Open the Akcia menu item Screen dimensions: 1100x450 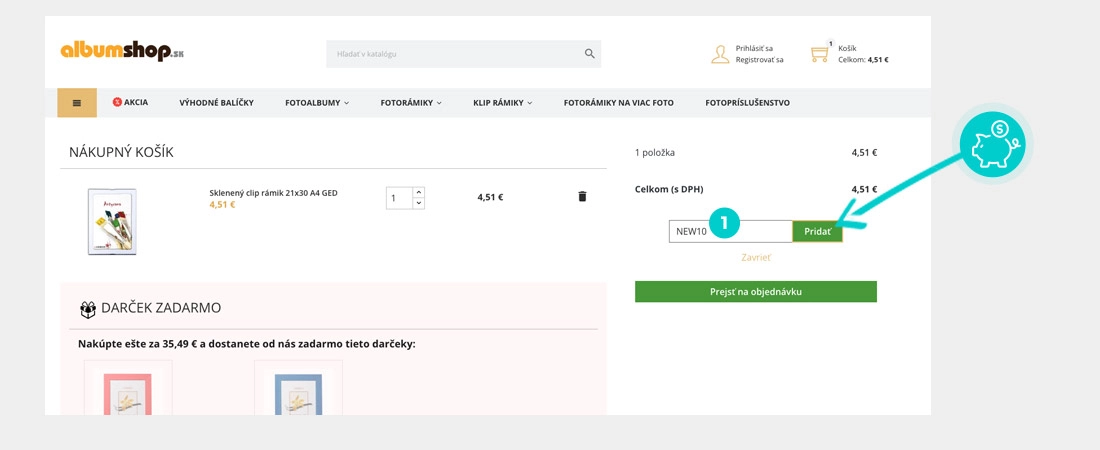pyautogui.click(x=130, y=102)
